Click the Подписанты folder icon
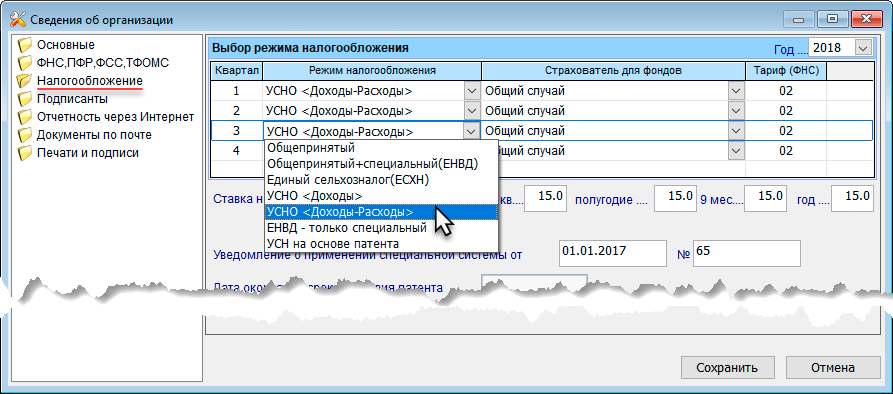 [24, 99]
